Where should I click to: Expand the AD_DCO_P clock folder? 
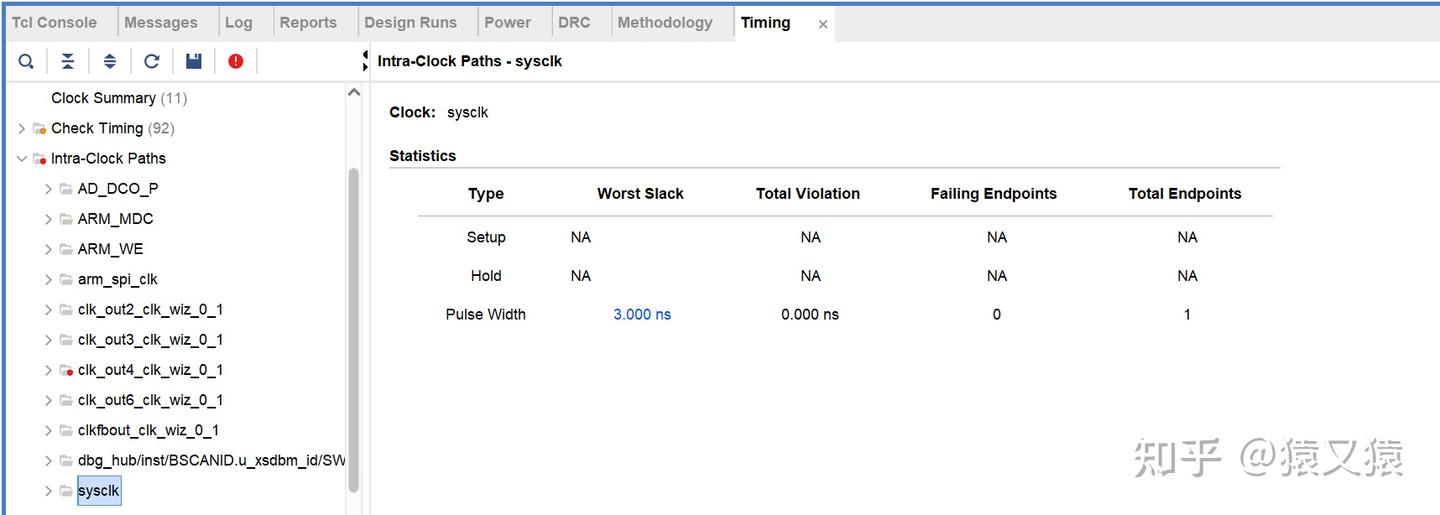point(48,189)
